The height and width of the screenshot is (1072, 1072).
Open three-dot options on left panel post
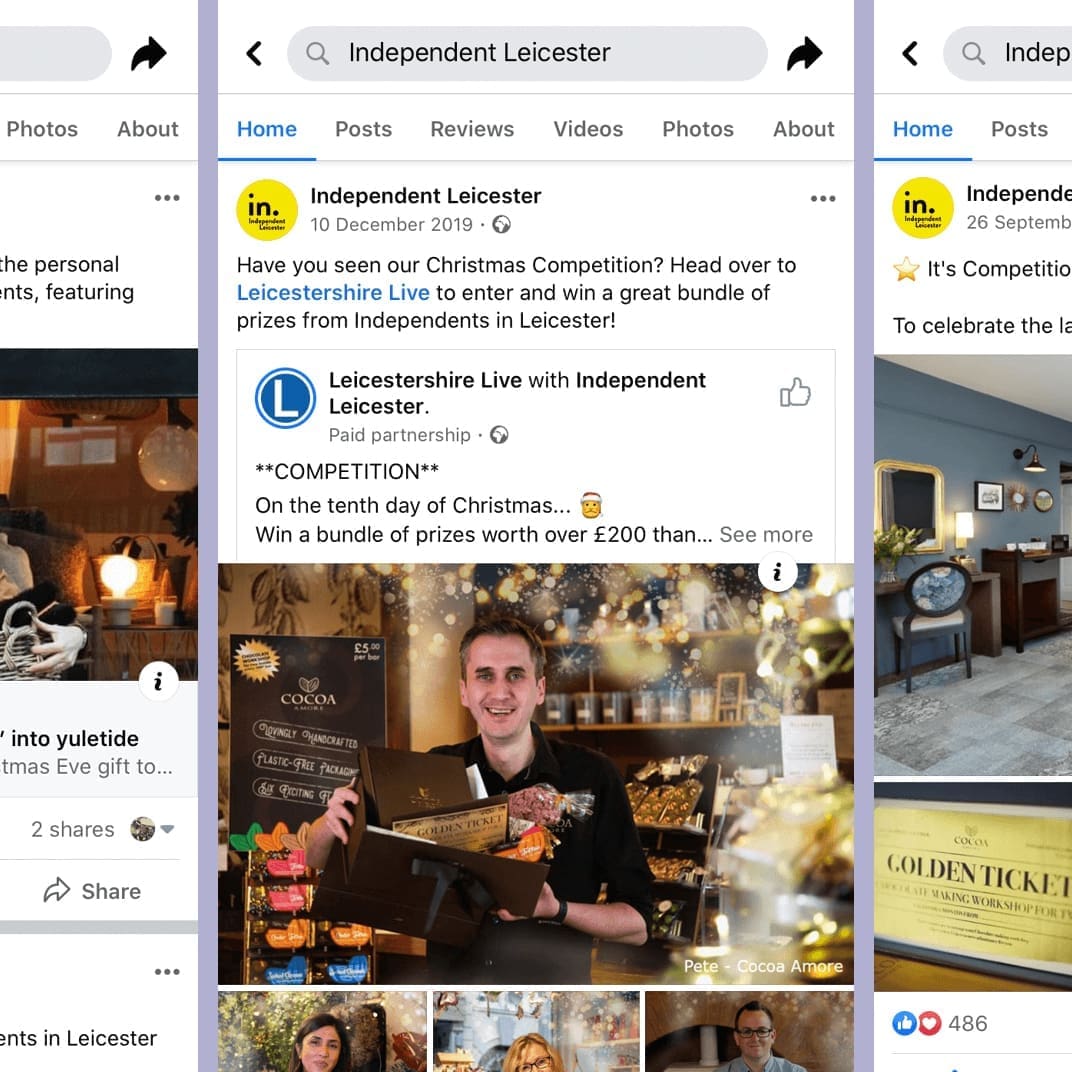point(167,198)
